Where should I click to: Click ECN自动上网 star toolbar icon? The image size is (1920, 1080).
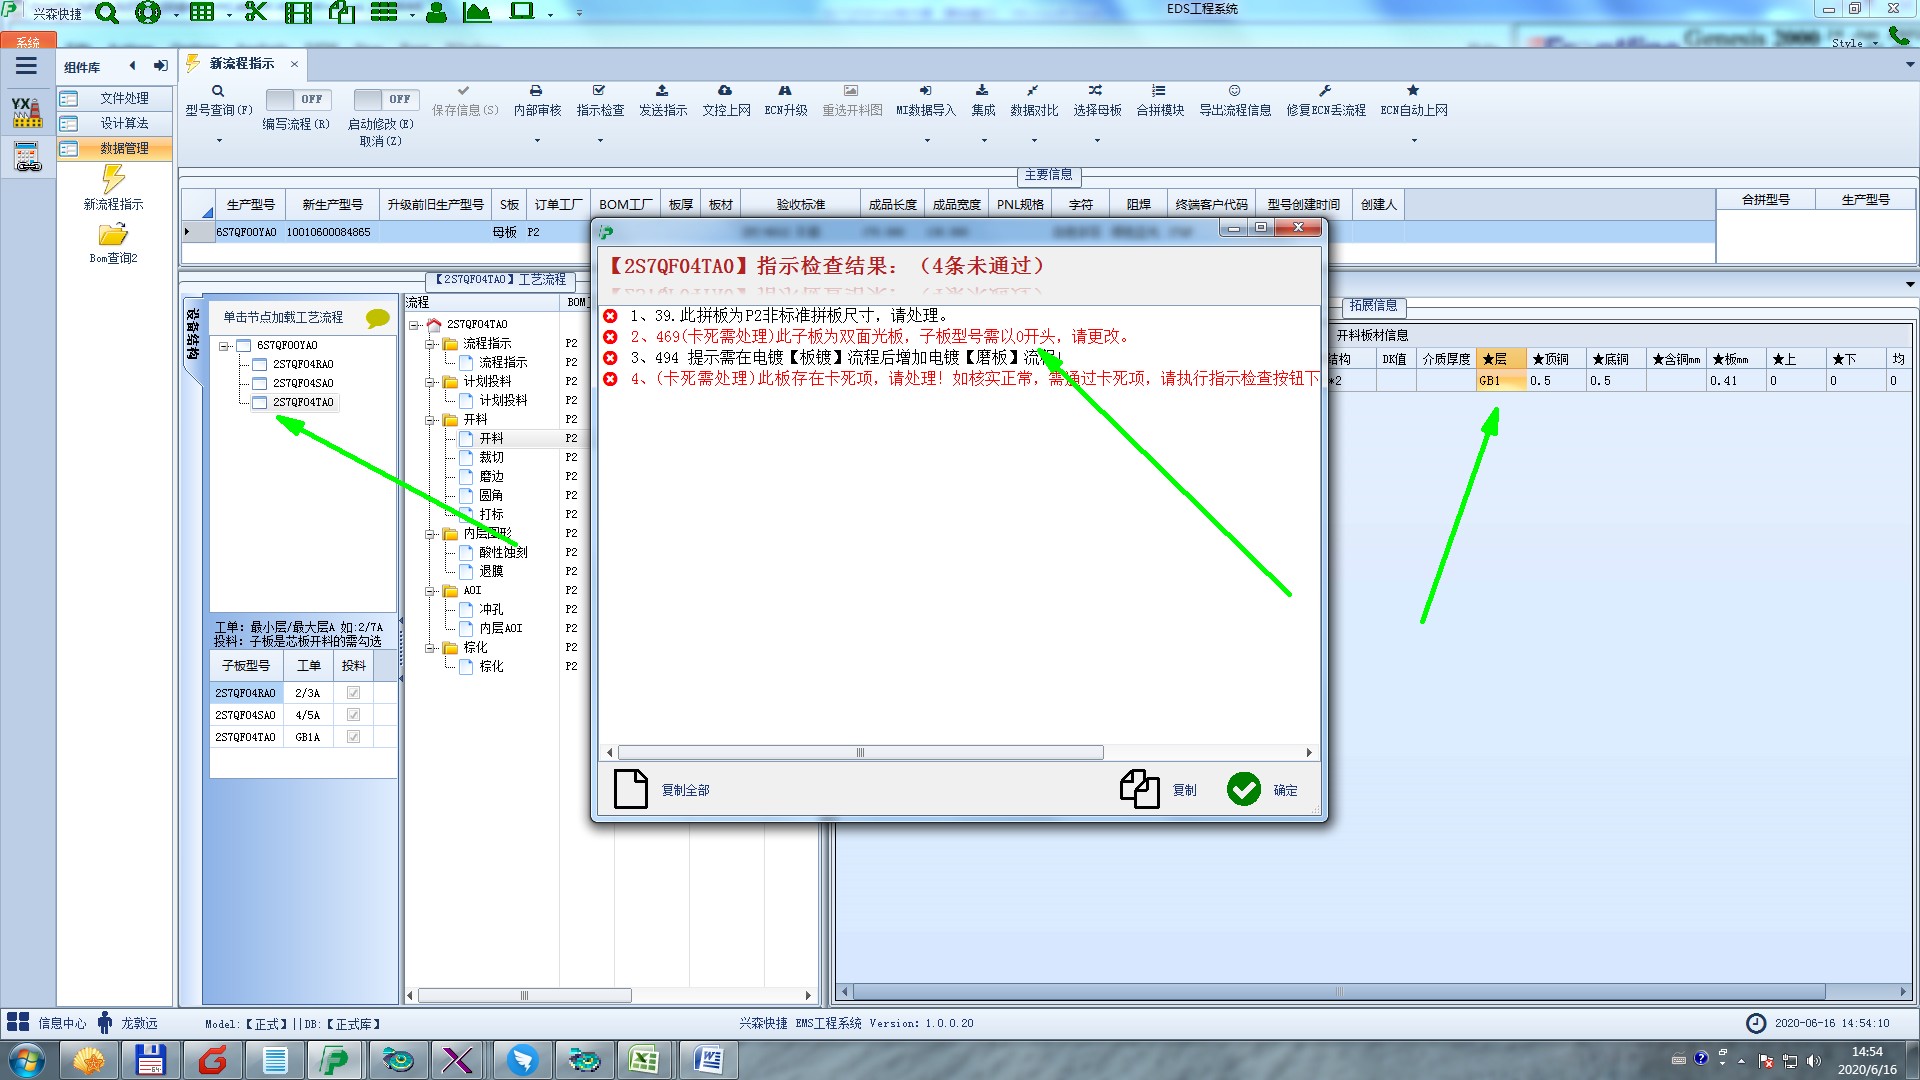(1413, 91)
